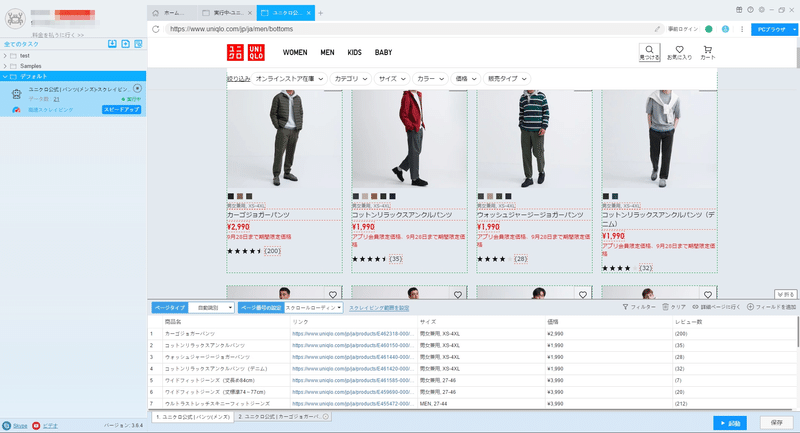Select bottom tab 1. ユニクロ公式 パンツ(メンズ)
This screenshot has height=433, width=800.
click(x=192, y=417)
